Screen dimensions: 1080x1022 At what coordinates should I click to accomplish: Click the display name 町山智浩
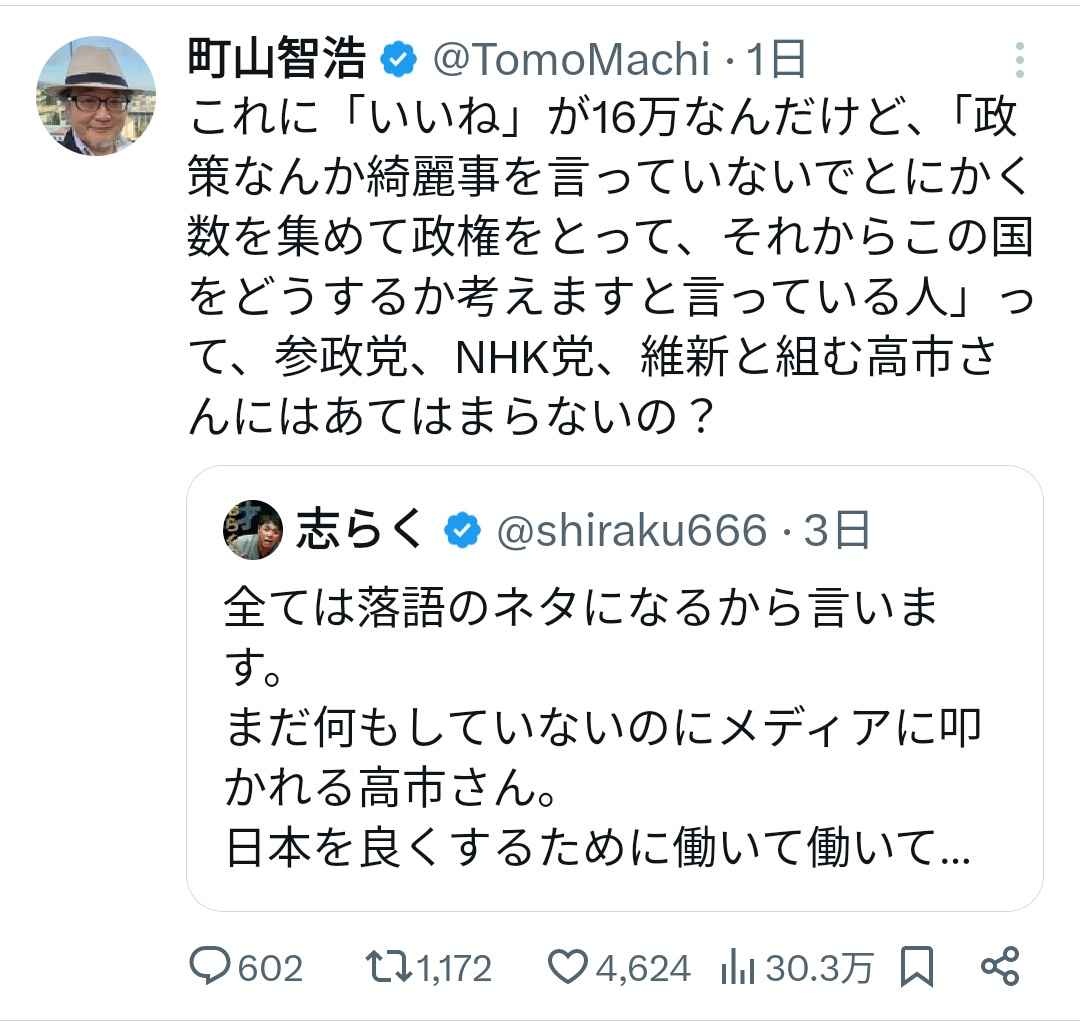[277, 61]
